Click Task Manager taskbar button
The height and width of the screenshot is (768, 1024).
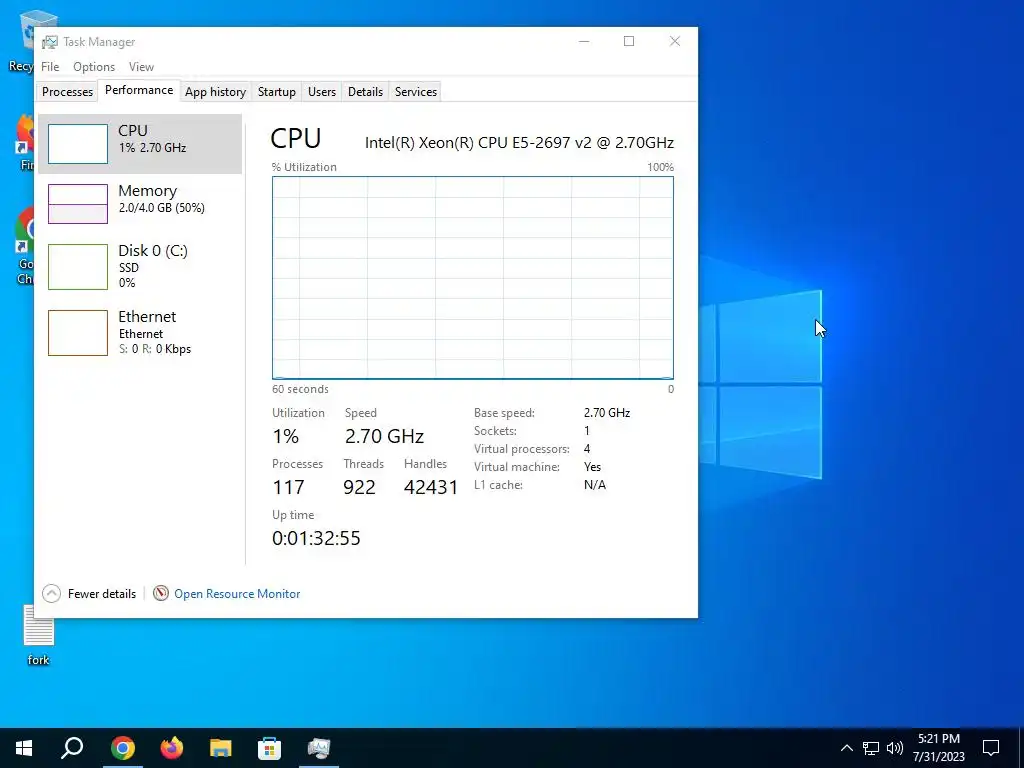pyautogui.click(x=319, y=748)
